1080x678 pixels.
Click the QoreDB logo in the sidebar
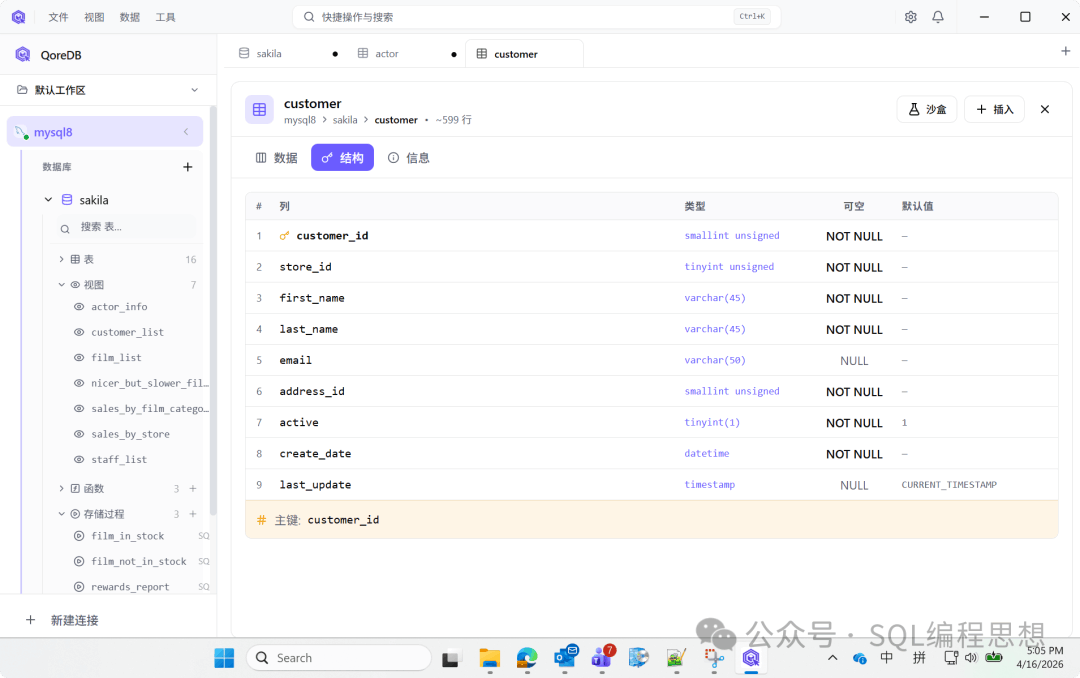[x=23, y=55]
